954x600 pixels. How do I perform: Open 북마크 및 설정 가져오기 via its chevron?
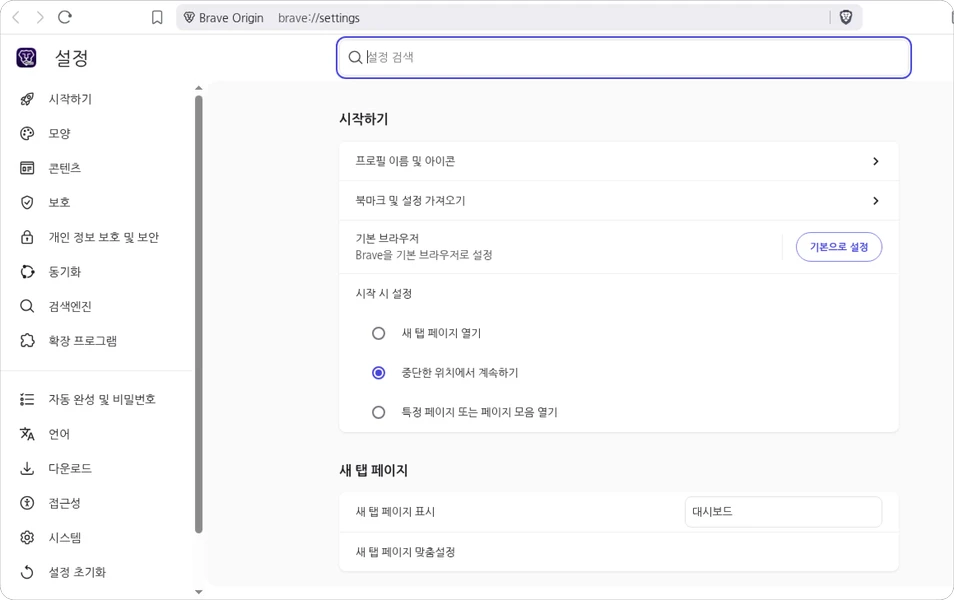coord(875,201)
